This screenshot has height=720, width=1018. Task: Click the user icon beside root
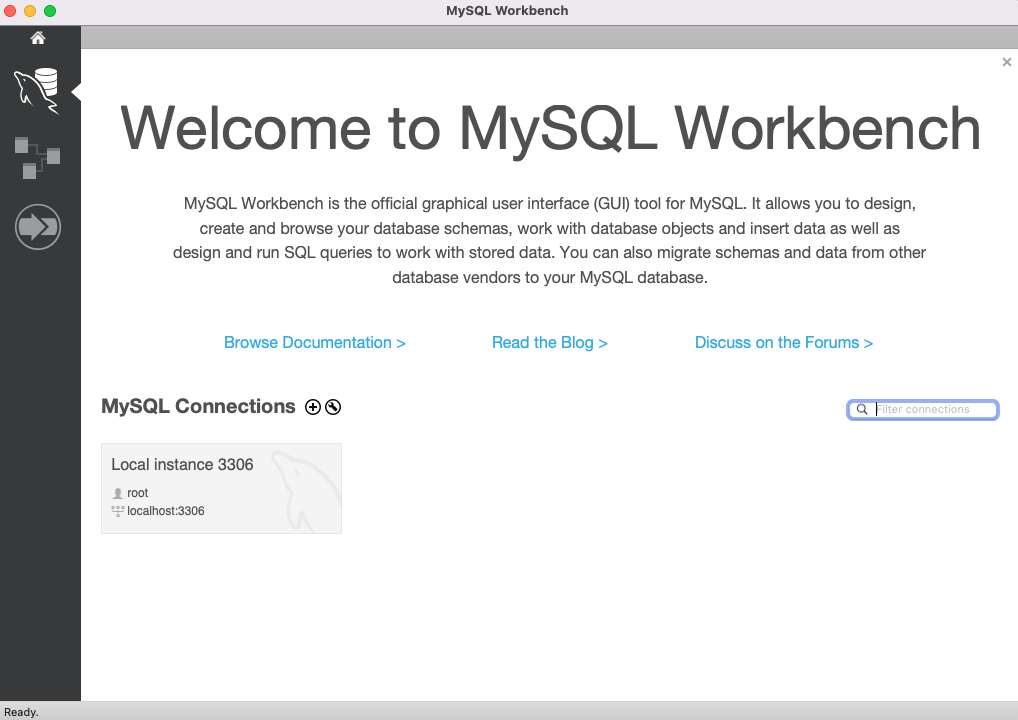118,493
